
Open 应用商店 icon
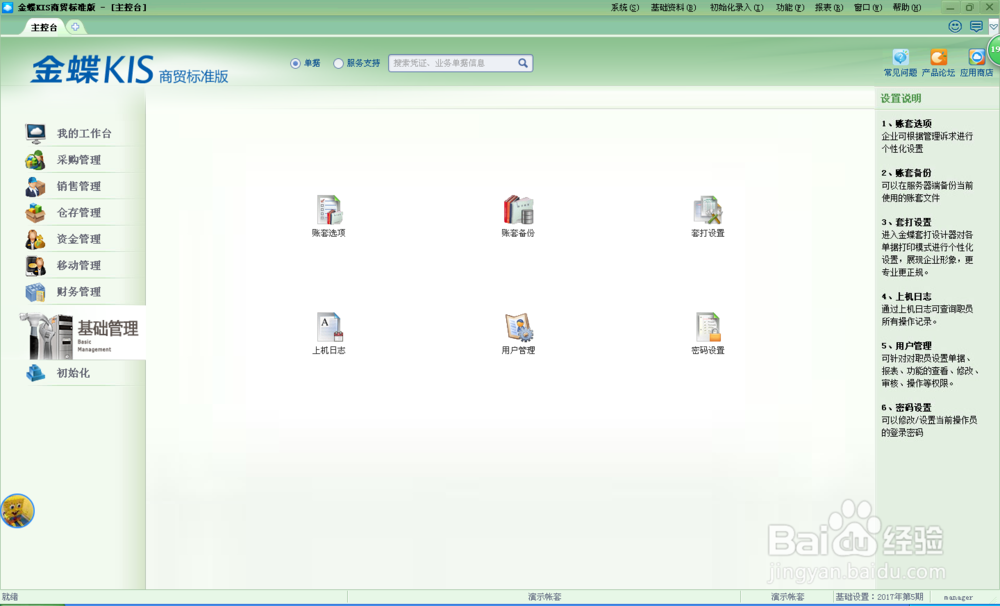976,63
